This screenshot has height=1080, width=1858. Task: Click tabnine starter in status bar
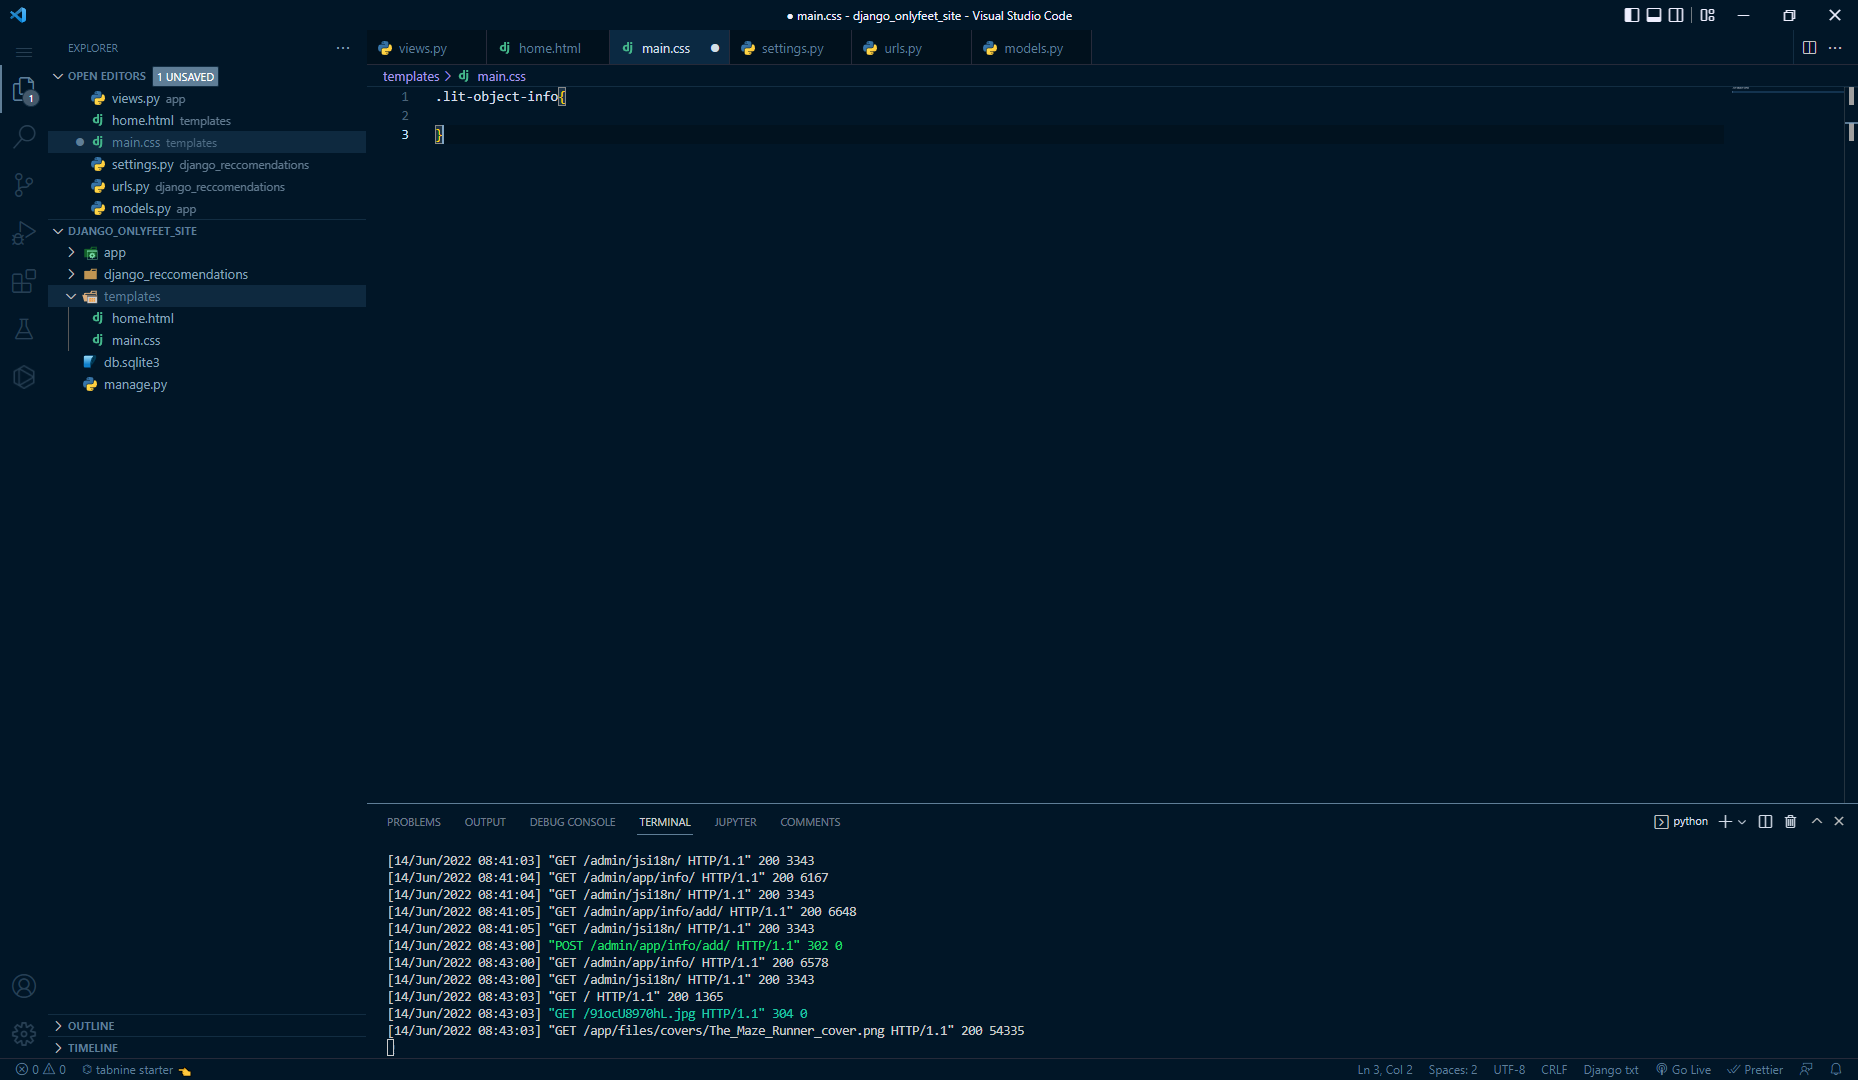click(136, 1069)
